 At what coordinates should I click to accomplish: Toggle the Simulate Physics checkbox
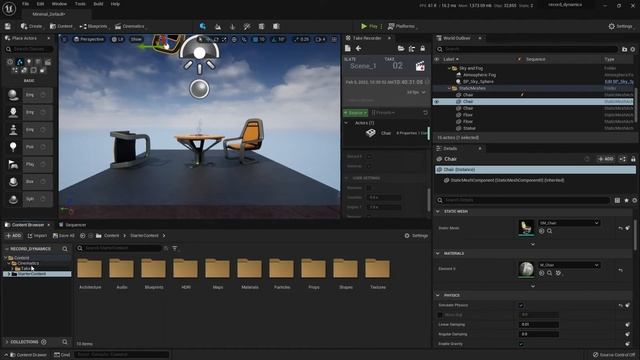pos(521,305)
